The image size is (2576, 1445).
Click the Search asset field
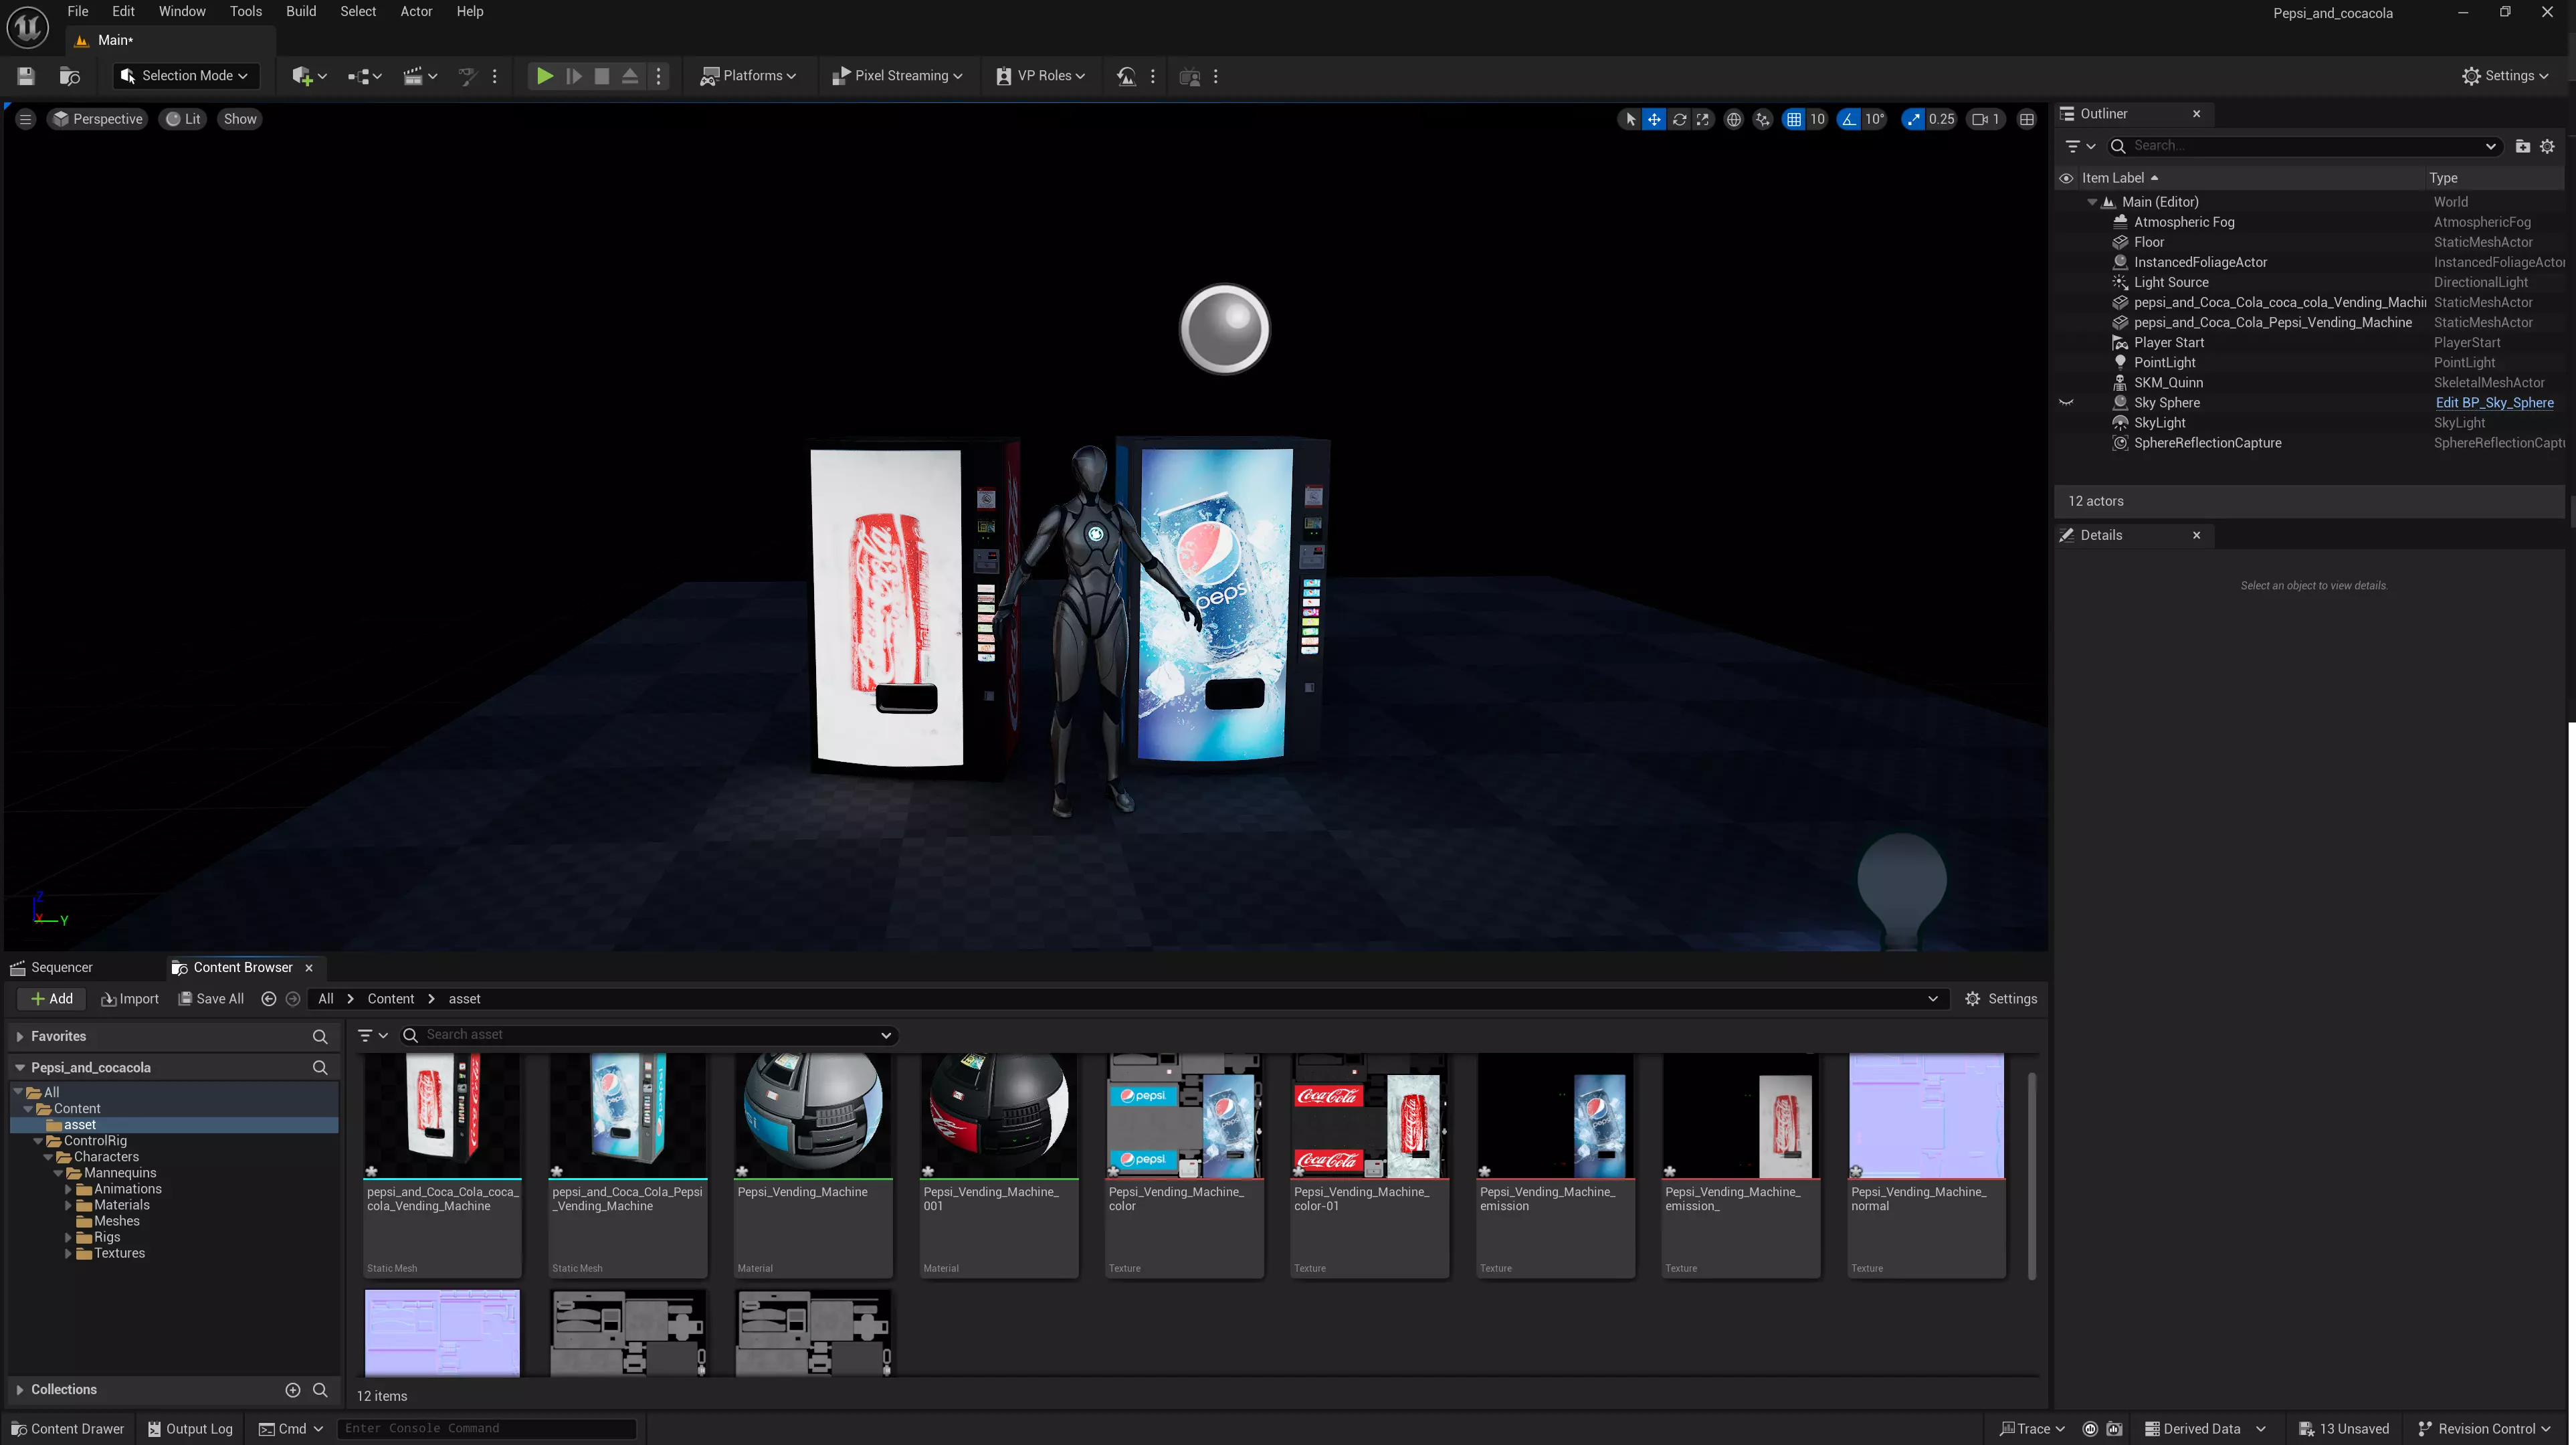point(649,1035)
